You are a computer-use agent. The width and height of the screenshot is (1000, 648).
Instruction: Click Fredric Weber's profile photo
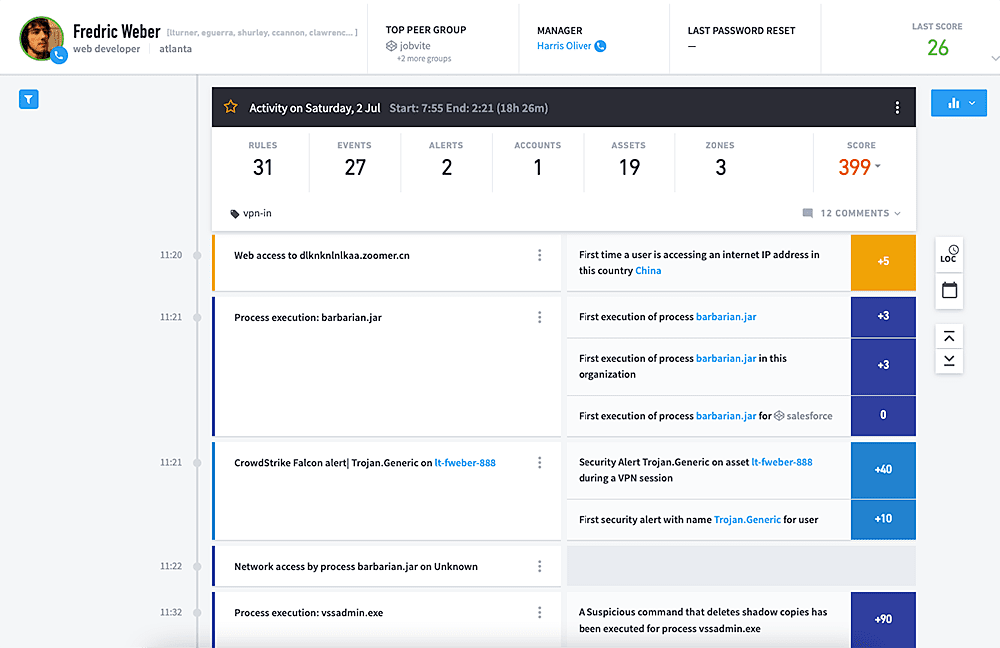click(41, 39)
